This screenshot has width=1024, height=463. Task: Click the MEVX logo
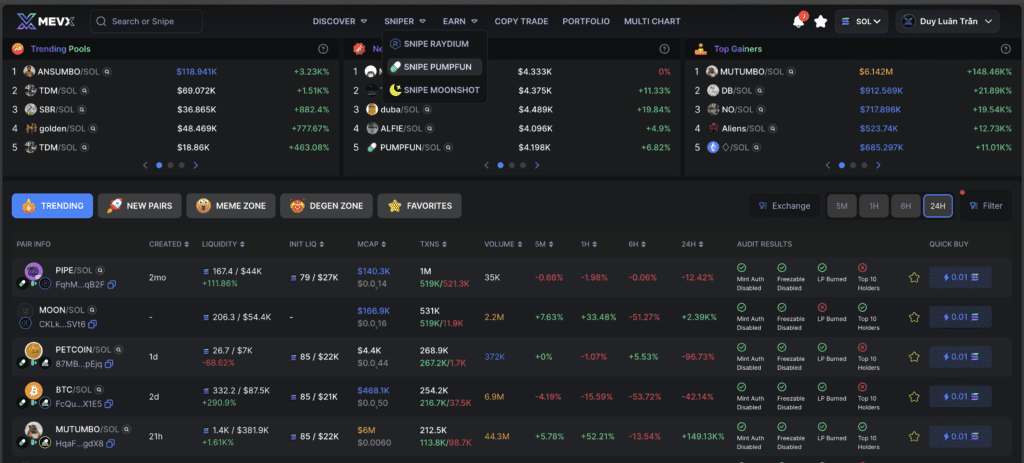45,21
